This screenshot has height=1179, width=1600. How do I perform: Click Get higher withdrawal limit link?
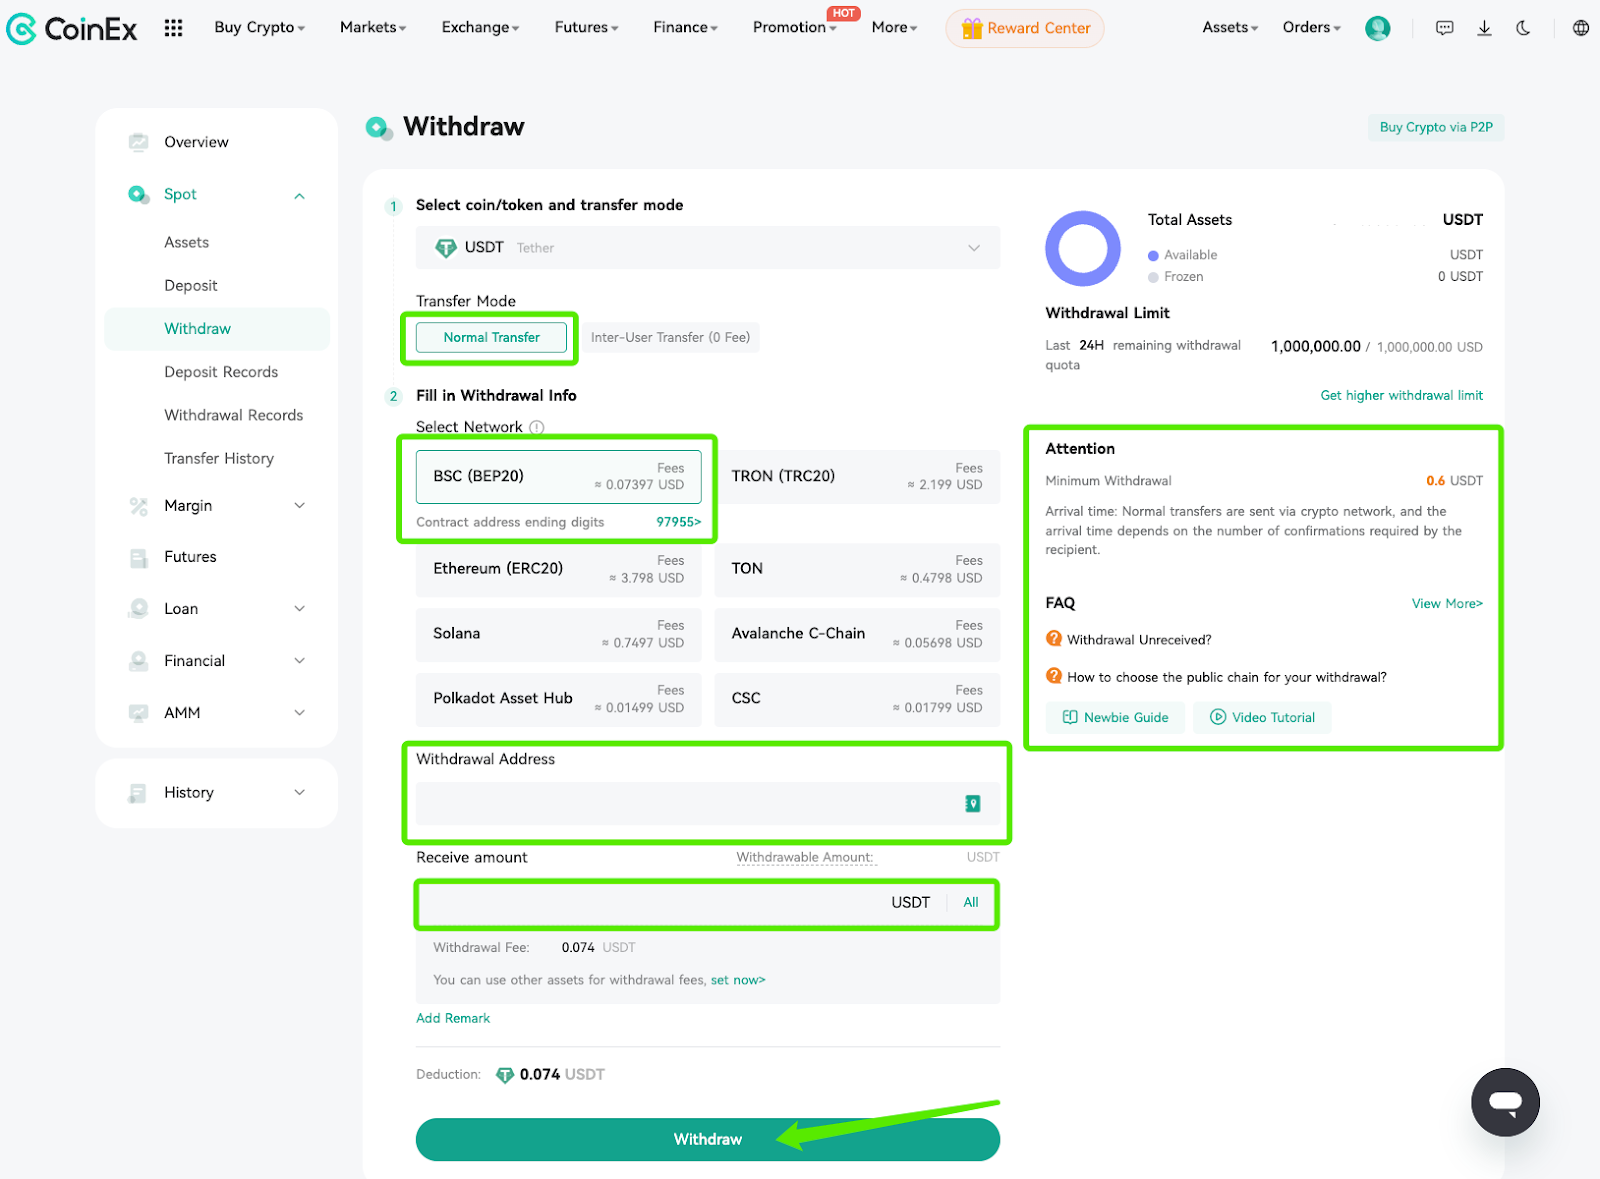click(x=1401, y=396)
